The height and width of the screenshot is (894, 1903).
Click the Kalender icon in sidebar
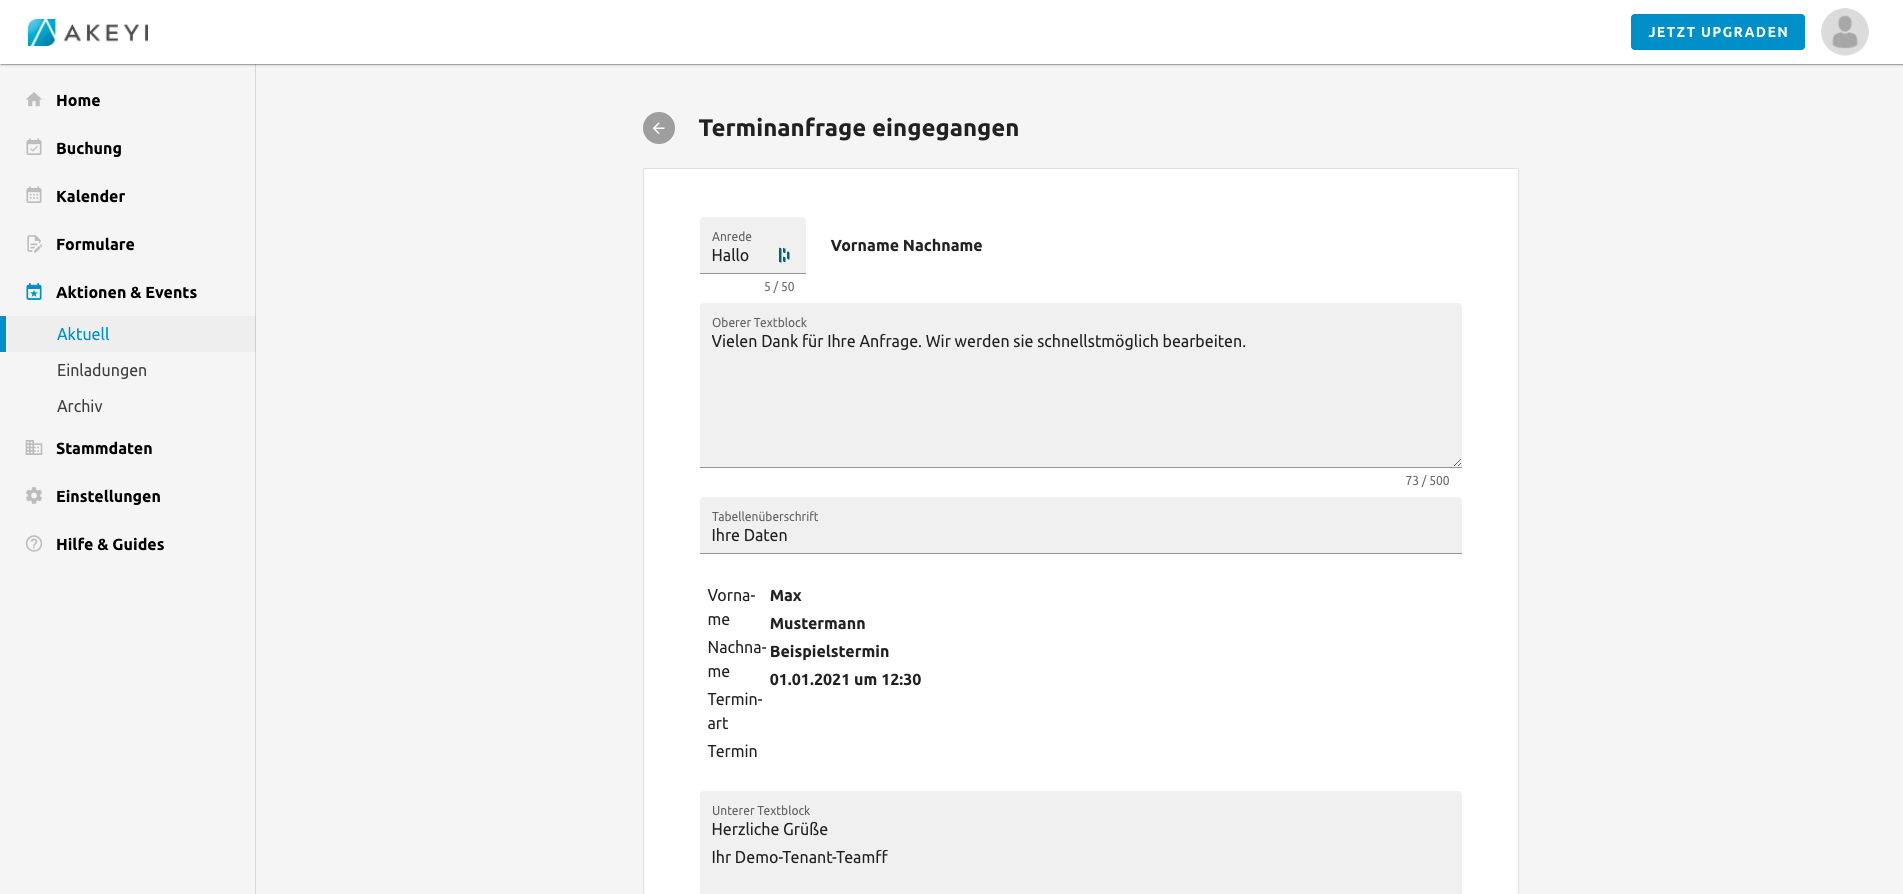click(34, 196)
